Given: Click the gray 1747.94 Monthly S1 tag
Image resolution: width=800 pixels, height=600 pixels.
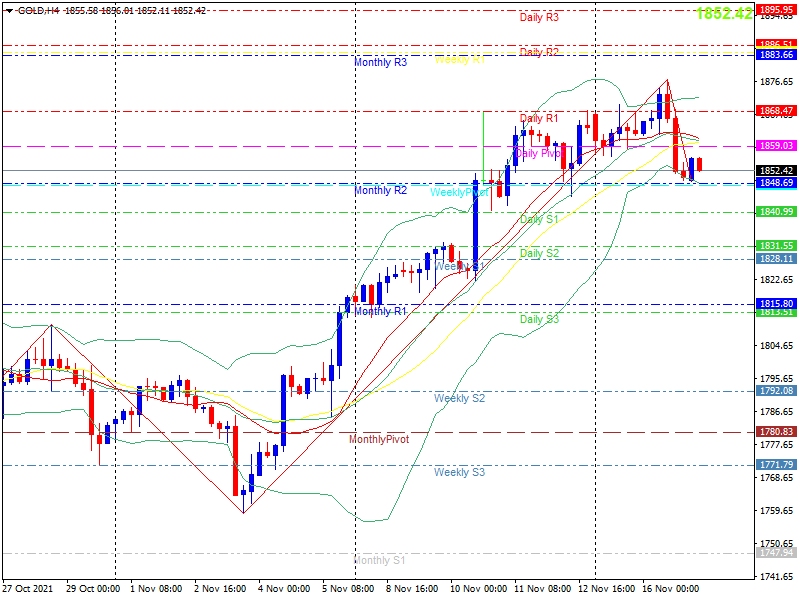Looking at the screenshot, I should coord(776,553).
